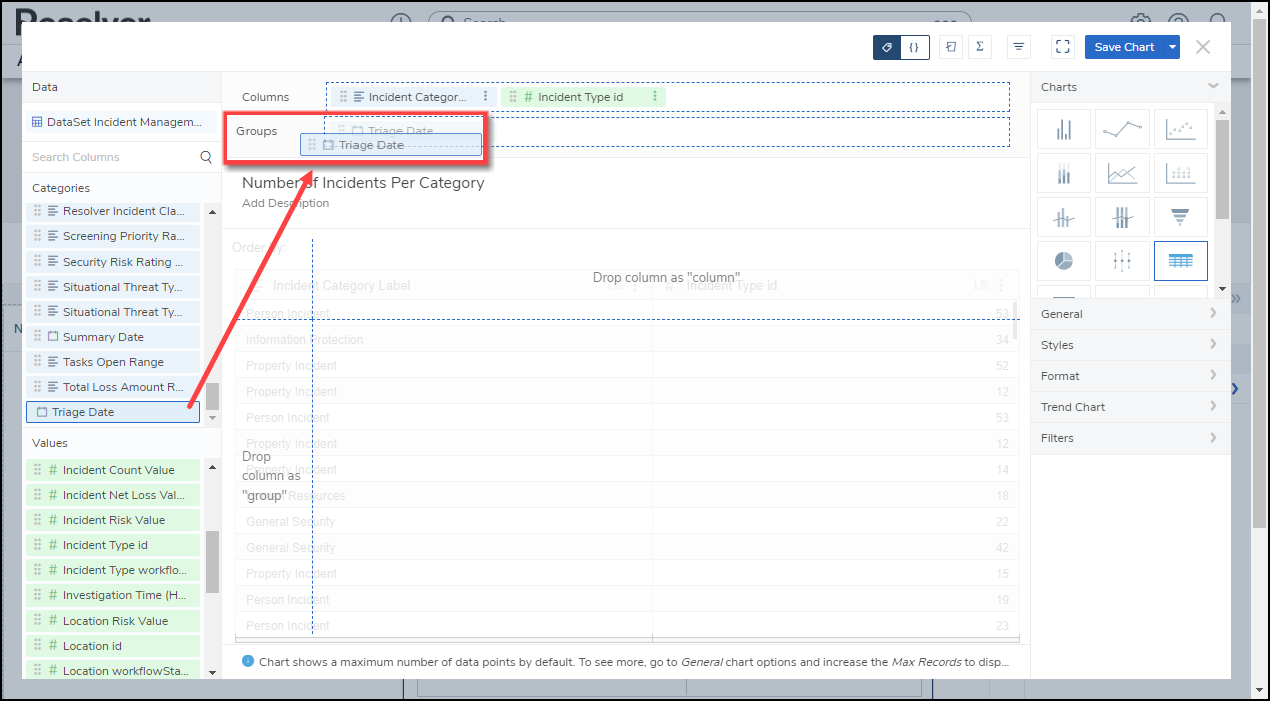This screenshot has width=1270, height=701.
Task: Select Location Risk Value item
Action: point(113,621)
